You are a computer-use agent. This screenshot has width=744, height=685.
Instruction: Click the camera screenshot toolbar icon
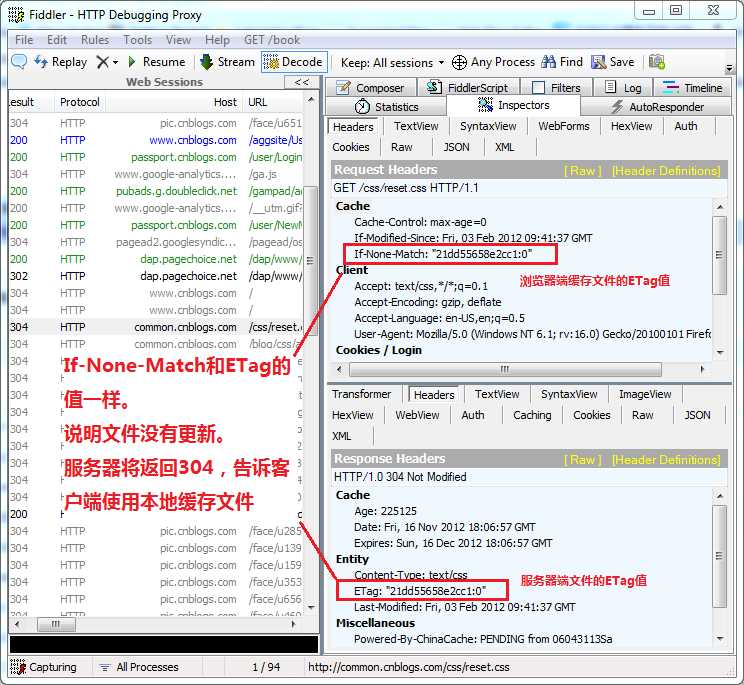pyautogui.click(x=657, y=62)
